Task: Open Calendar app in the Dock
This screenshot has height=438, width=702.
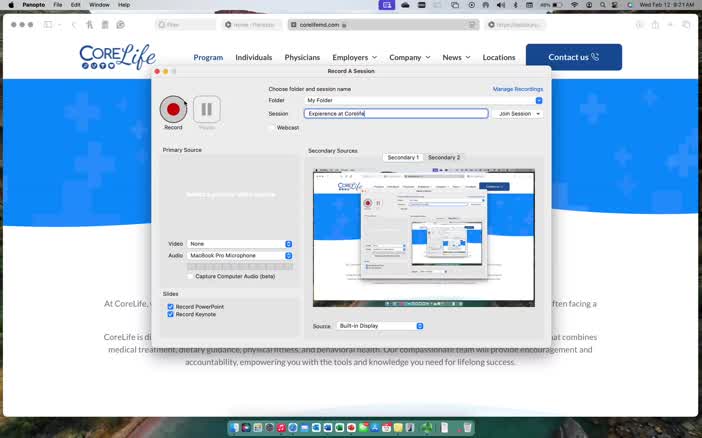Action: 386,428
